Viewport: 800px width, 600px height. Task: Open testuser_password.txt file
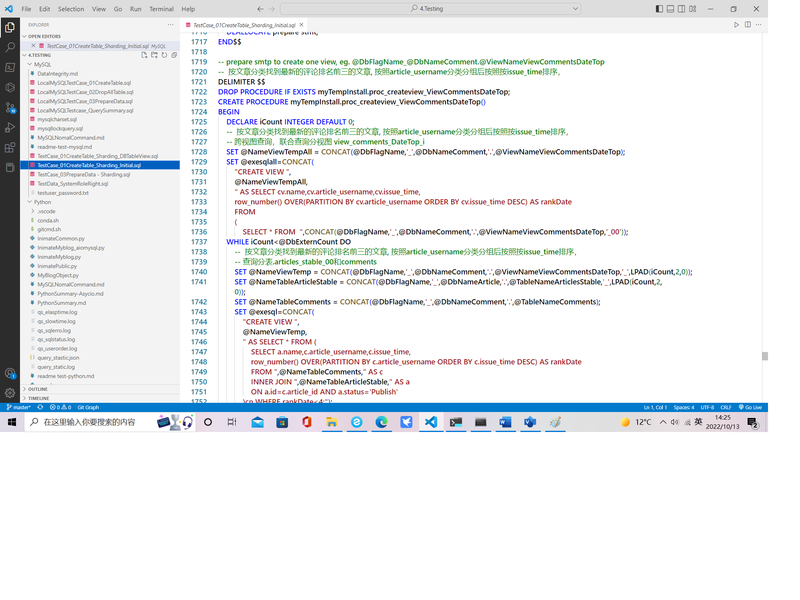pyautogui.click(x=63, y=193)
